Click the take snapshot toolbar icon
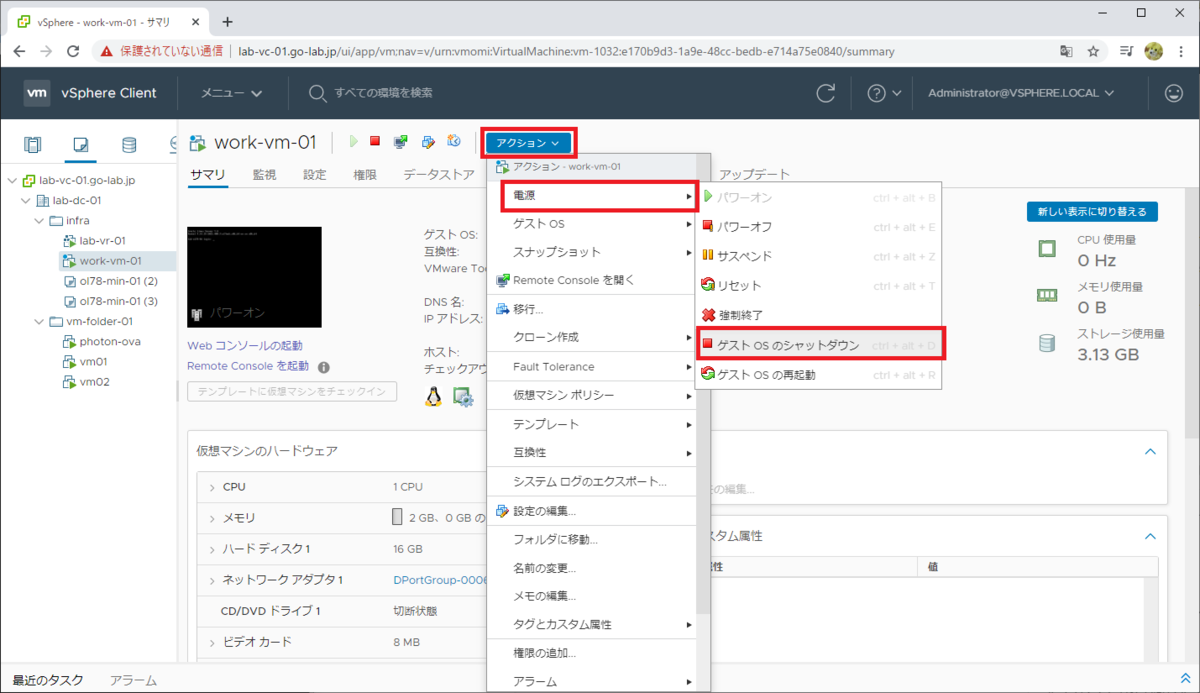The width and height of the screenshot is (1200, 693). pos(454,142)
